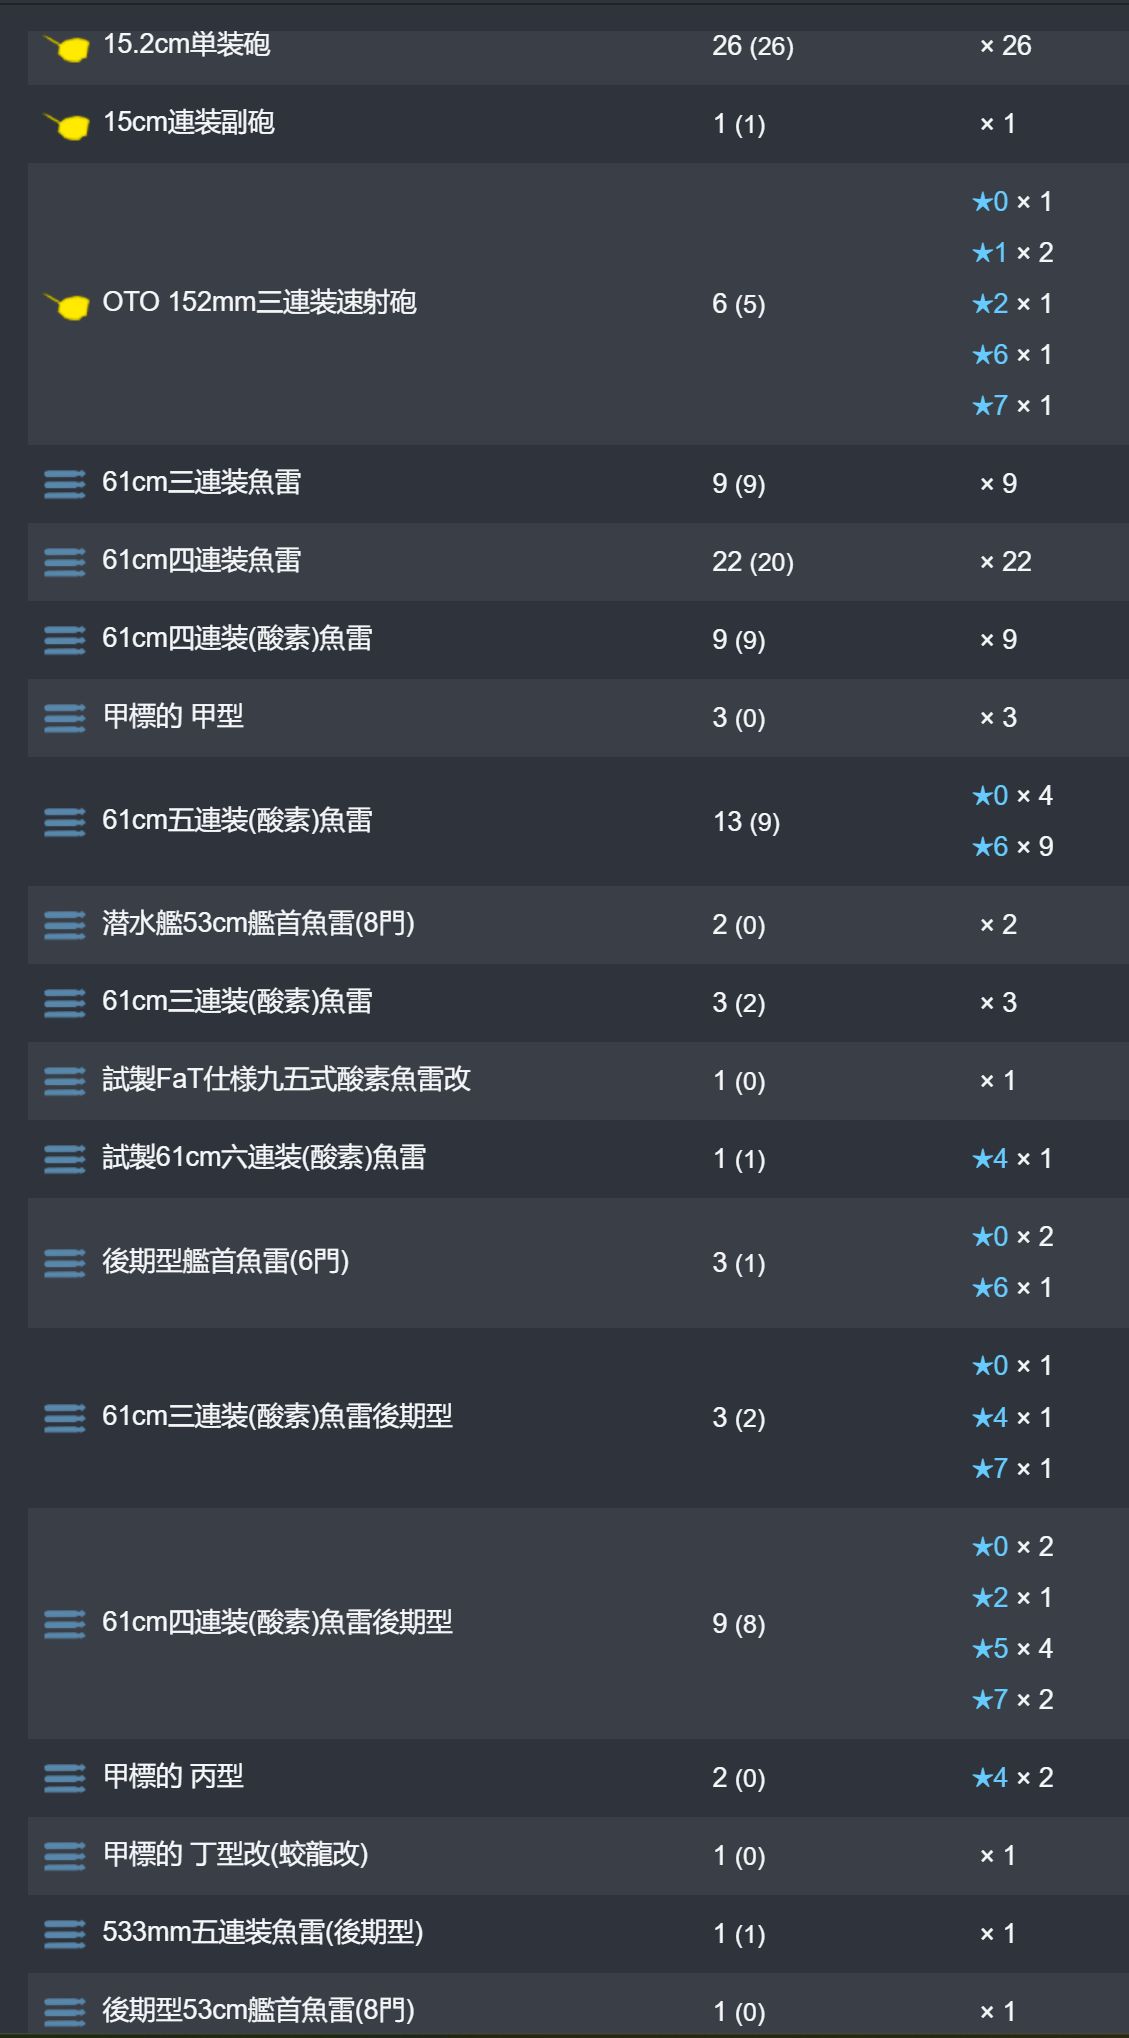
Task: Click the yellow gun icon for 15.2cm単装砲
Action: tap(66, 46)
